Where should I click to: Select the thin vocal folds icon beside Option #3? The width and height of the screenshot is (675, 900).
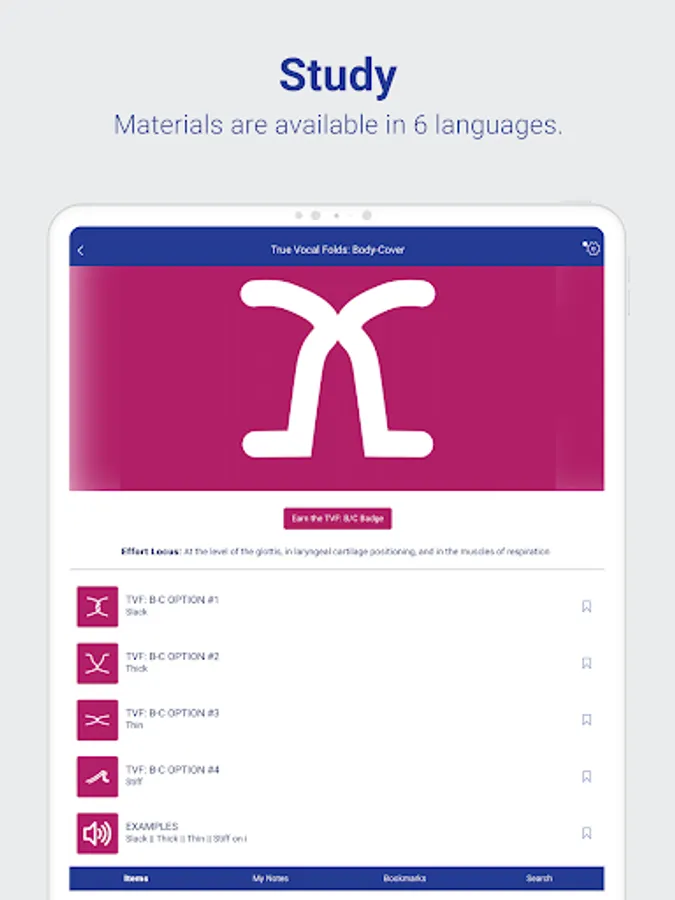click(97, 719)
